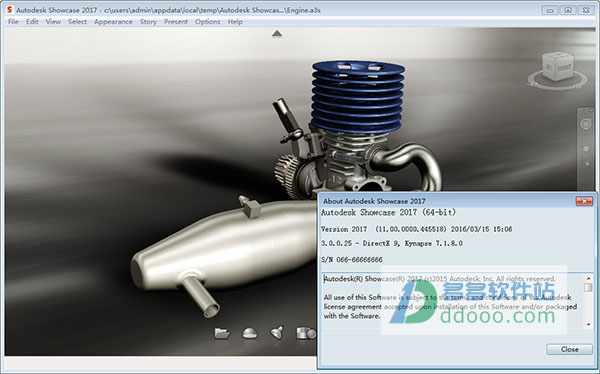600x374 pixels.
Task: Click the FRONT face of the ViewCube
Action: 563,69
